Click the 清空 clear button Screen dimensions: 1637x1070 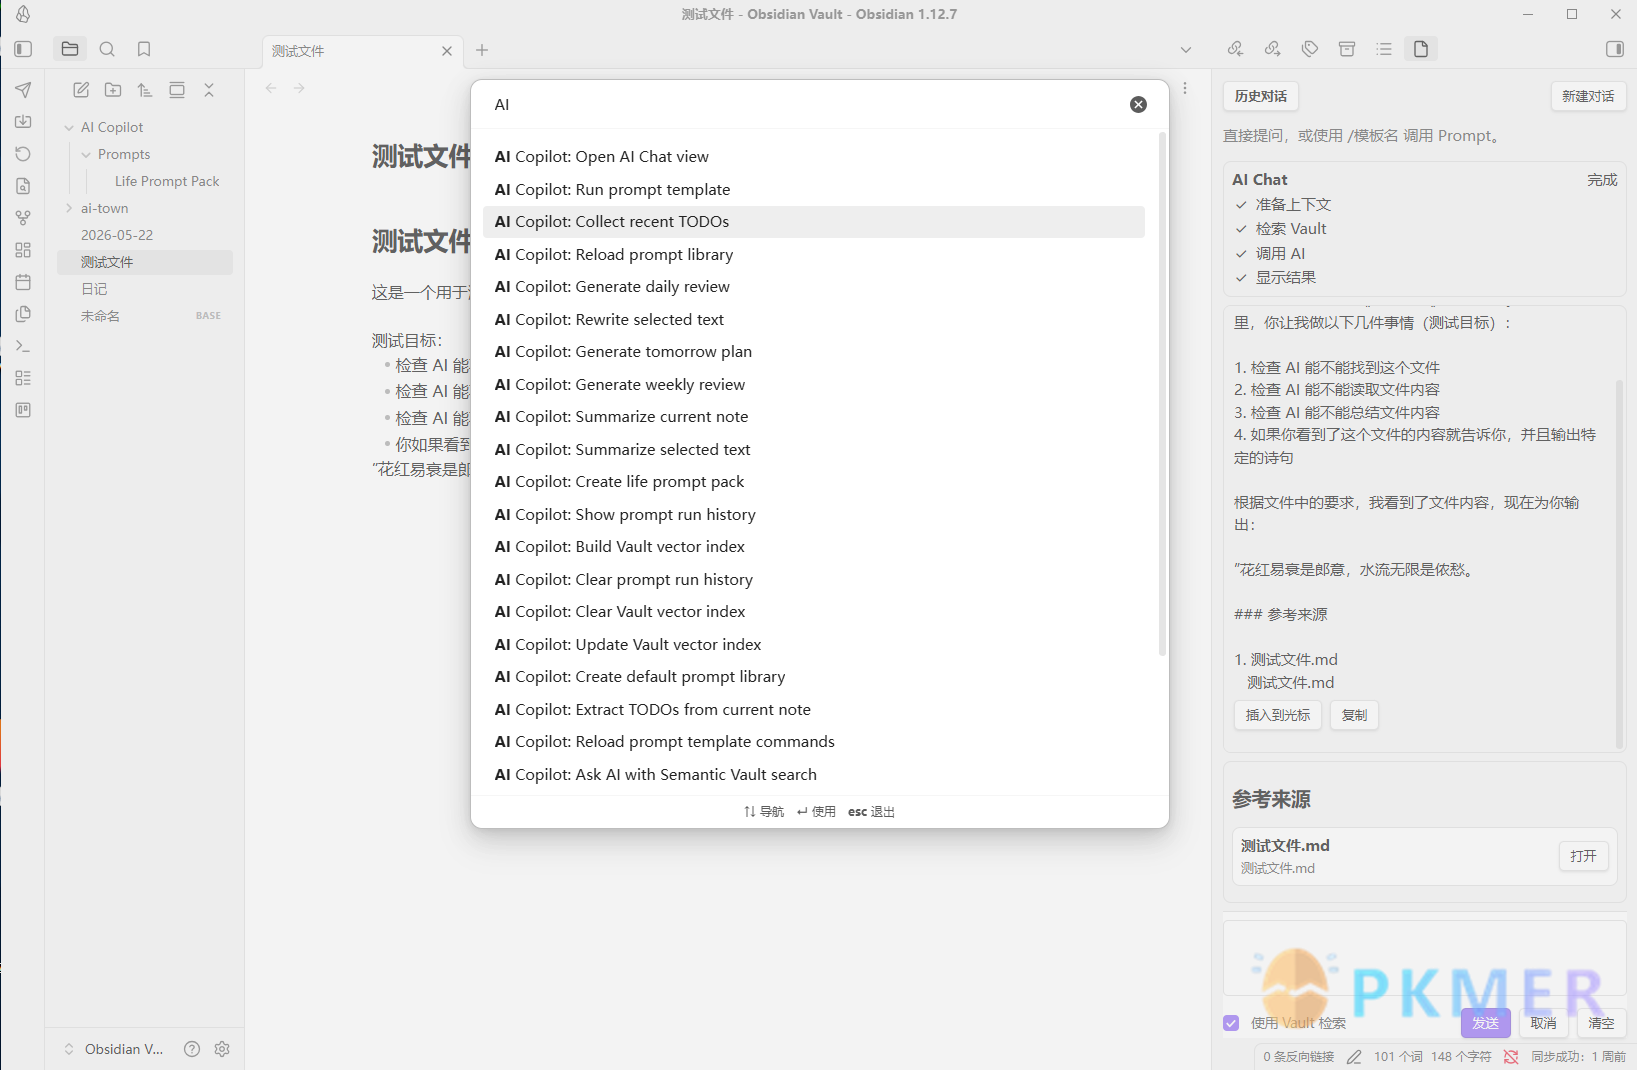(1601, 1023)
